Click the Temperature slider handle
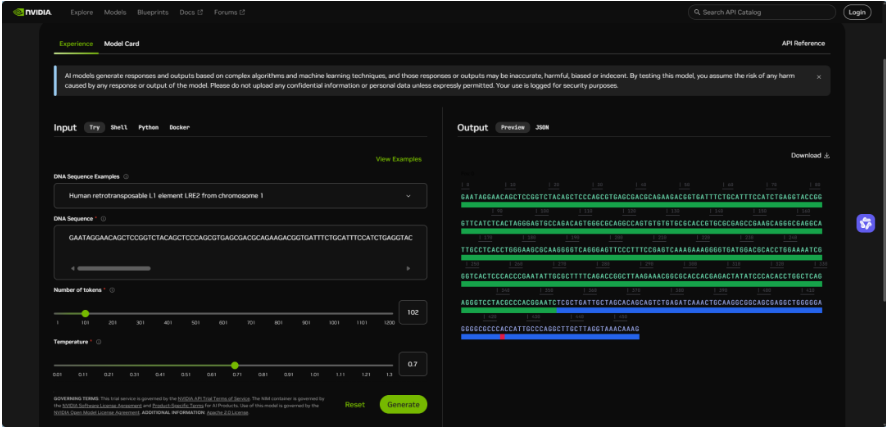The height and width of the screenshot is (427, 886). 235,365
